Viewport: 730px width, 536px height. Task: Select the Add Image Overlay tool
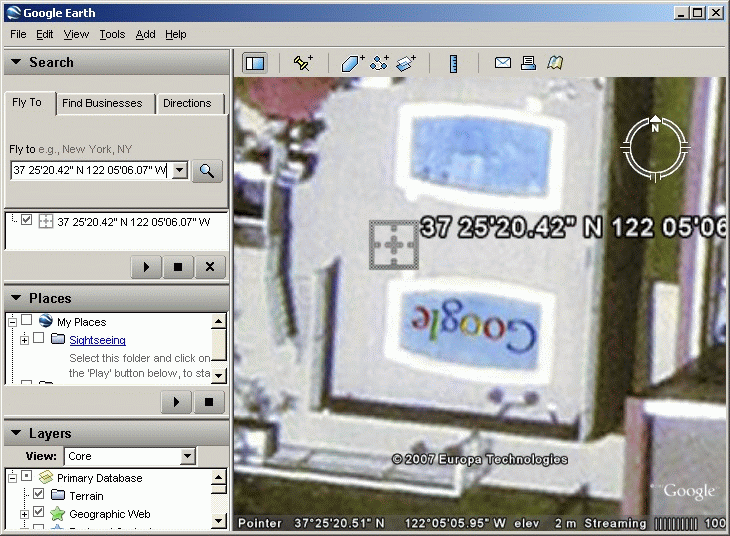[x=405, y=63]
